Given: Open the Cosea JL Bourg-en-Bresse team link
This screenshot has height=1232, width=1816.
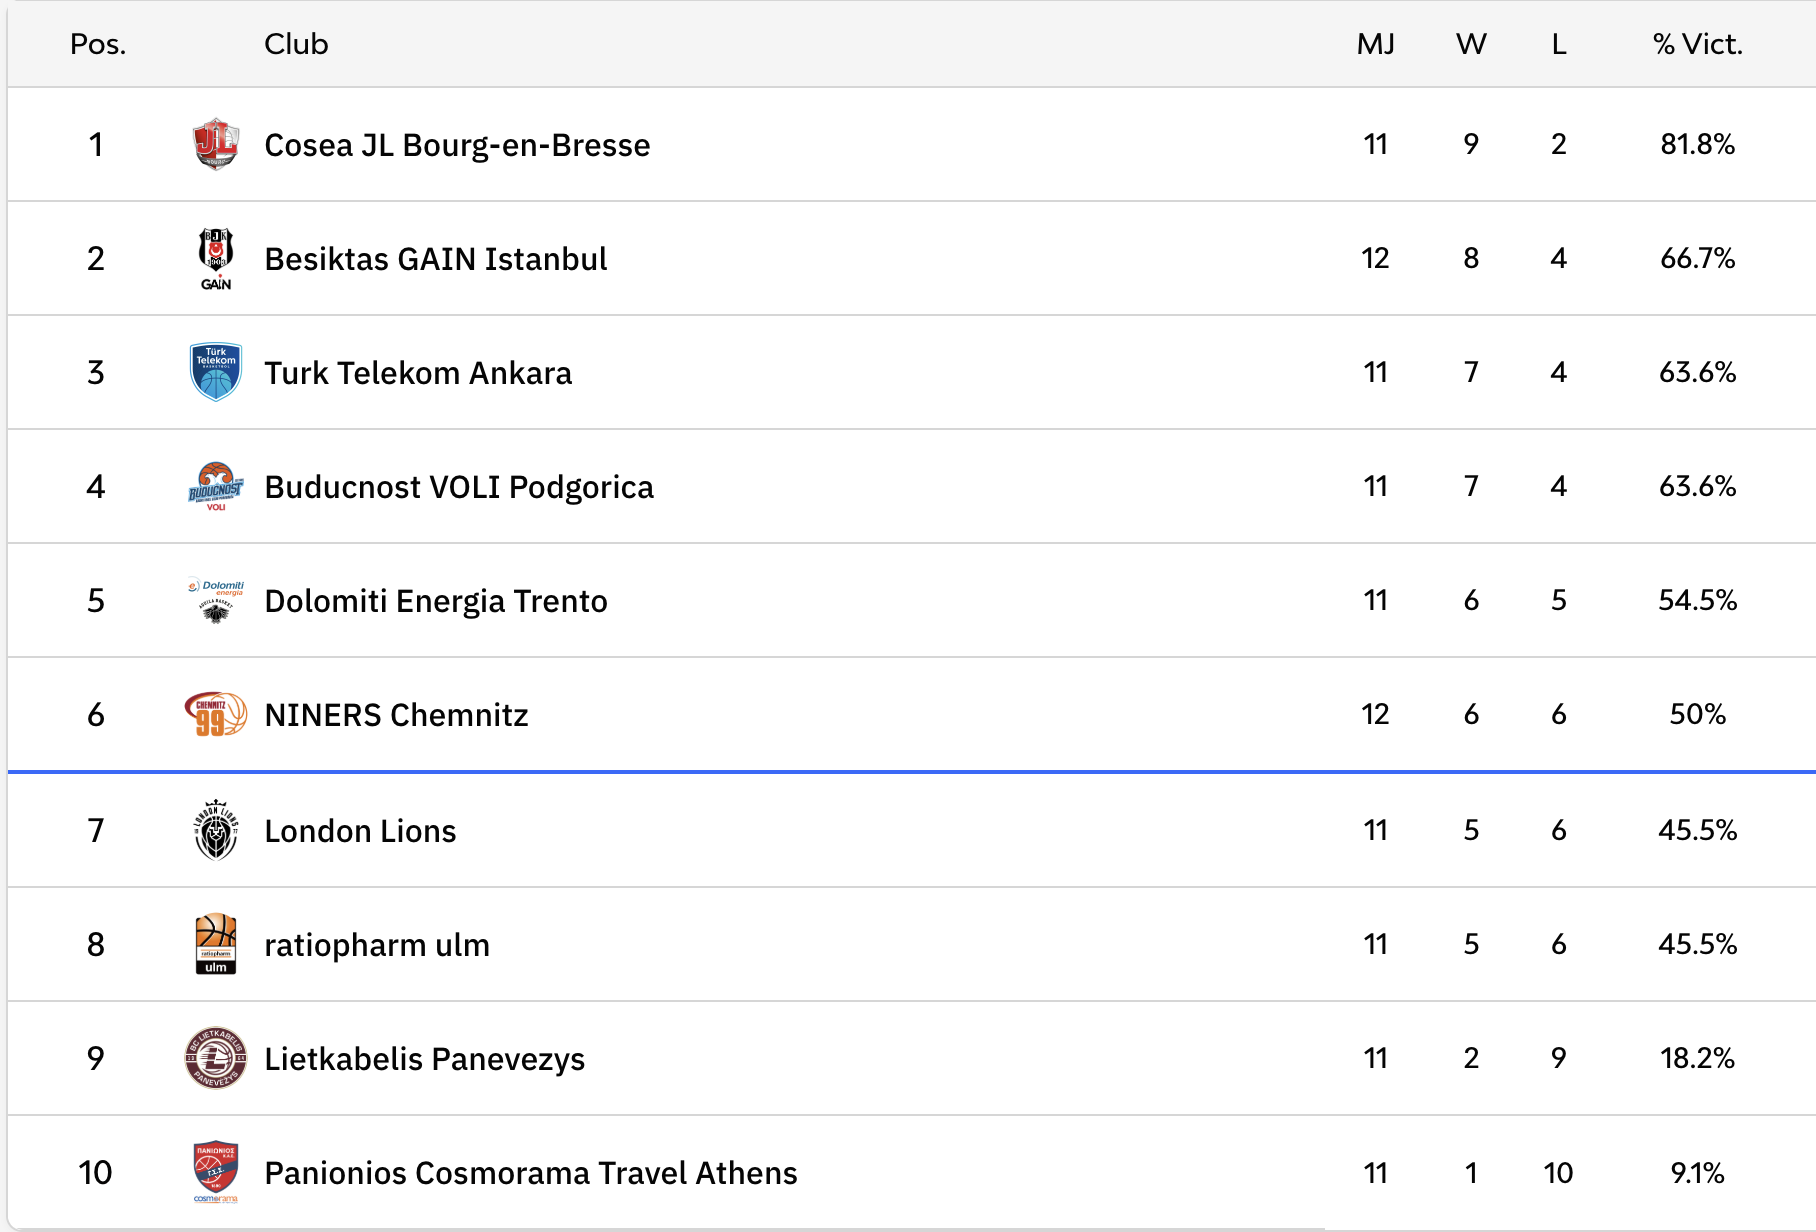Looking at the screenshot, I should click(x=457, y=145).
